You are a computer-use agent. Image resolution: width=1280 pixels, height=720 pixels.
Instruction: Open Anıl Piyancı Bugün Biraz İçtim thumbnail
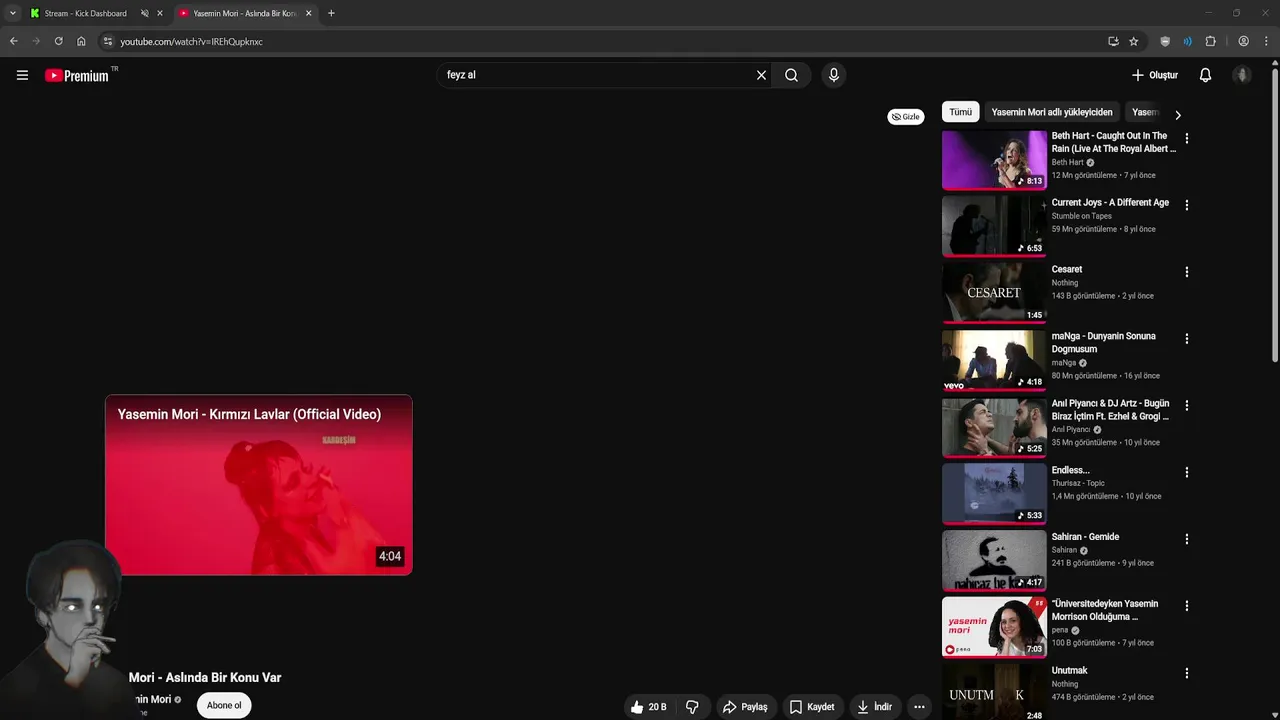click(994, 427)
